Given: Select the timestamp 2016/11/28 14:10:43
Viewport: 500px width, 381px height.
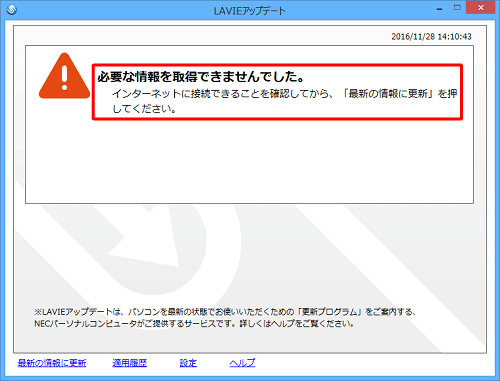Looking at the screenshot, I should click(431, 36).
